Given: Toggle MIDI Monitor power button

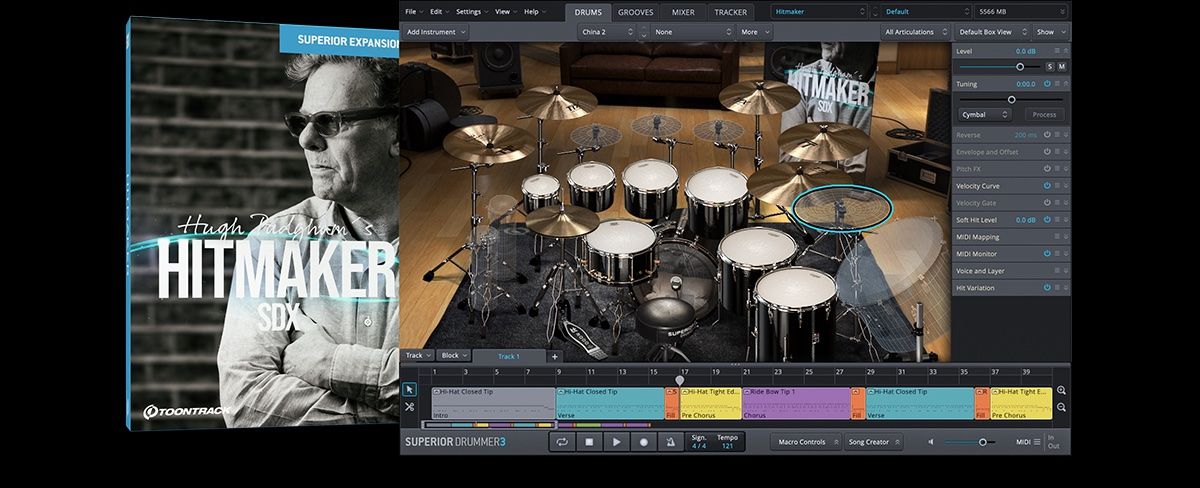Looking at the screenshot, I should 1047,254.
